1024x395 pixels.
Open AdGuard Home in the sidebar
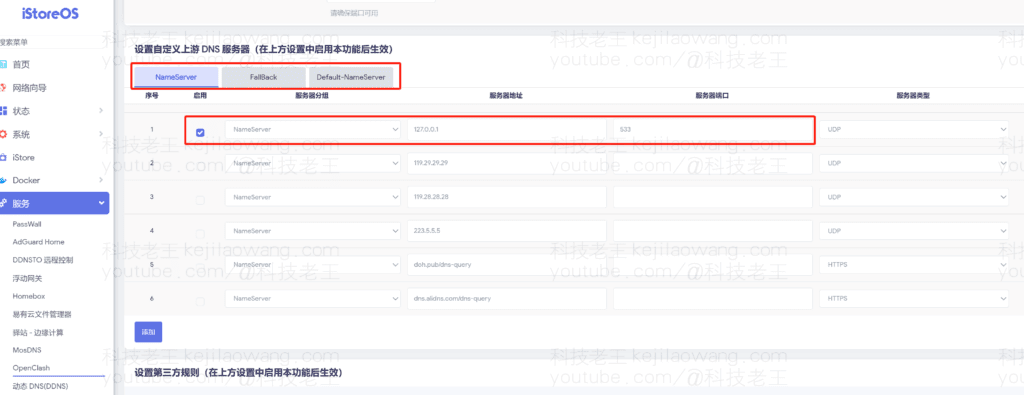tap(39, 242)
